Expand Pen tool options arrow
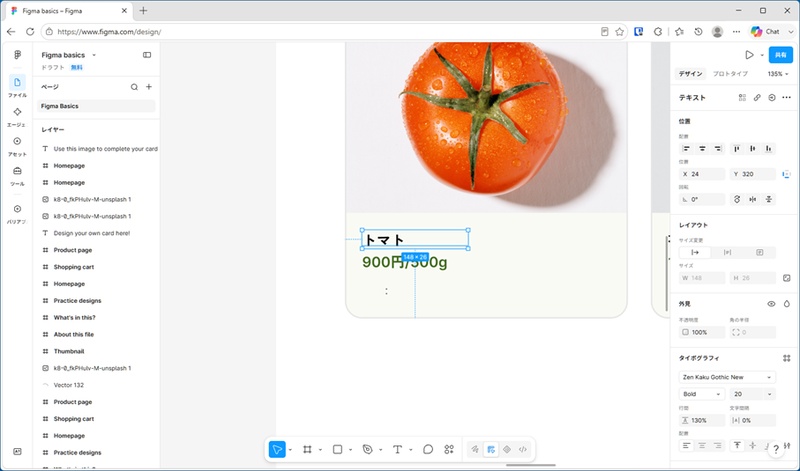 (380, 450)
